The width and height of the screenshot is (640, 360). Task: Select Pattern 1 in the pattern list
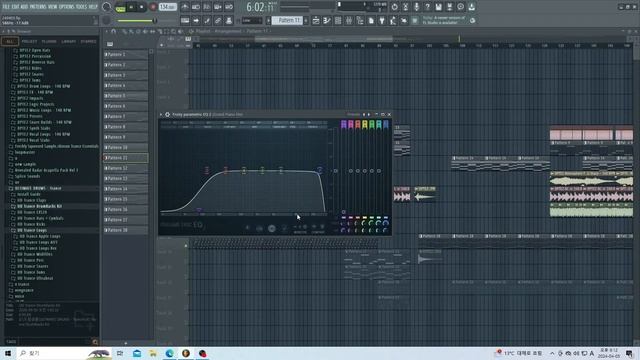tap(126, 54)
